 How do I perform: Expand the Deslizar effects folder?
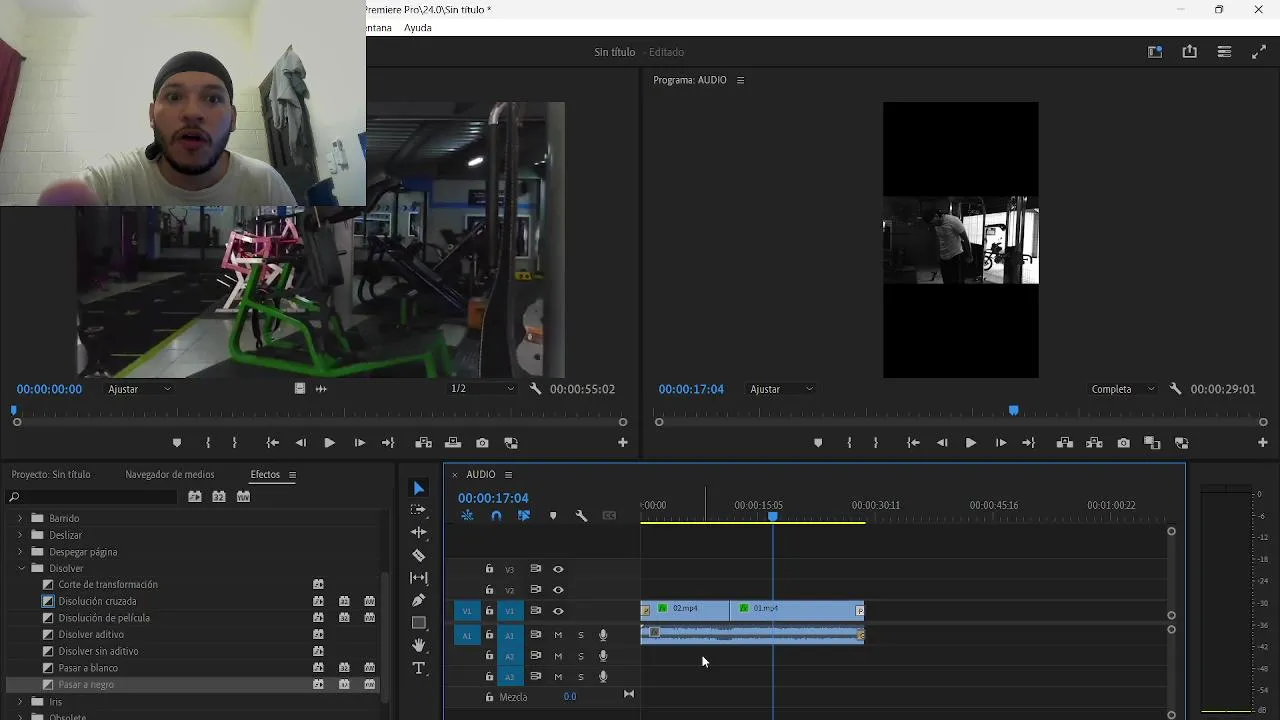pos(20,535)
